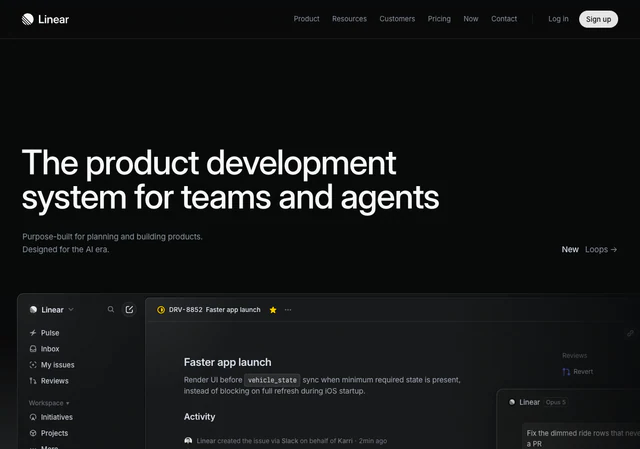Follow the New Loops link
Viewport: 640px width, 449px height.
(589, 249)
